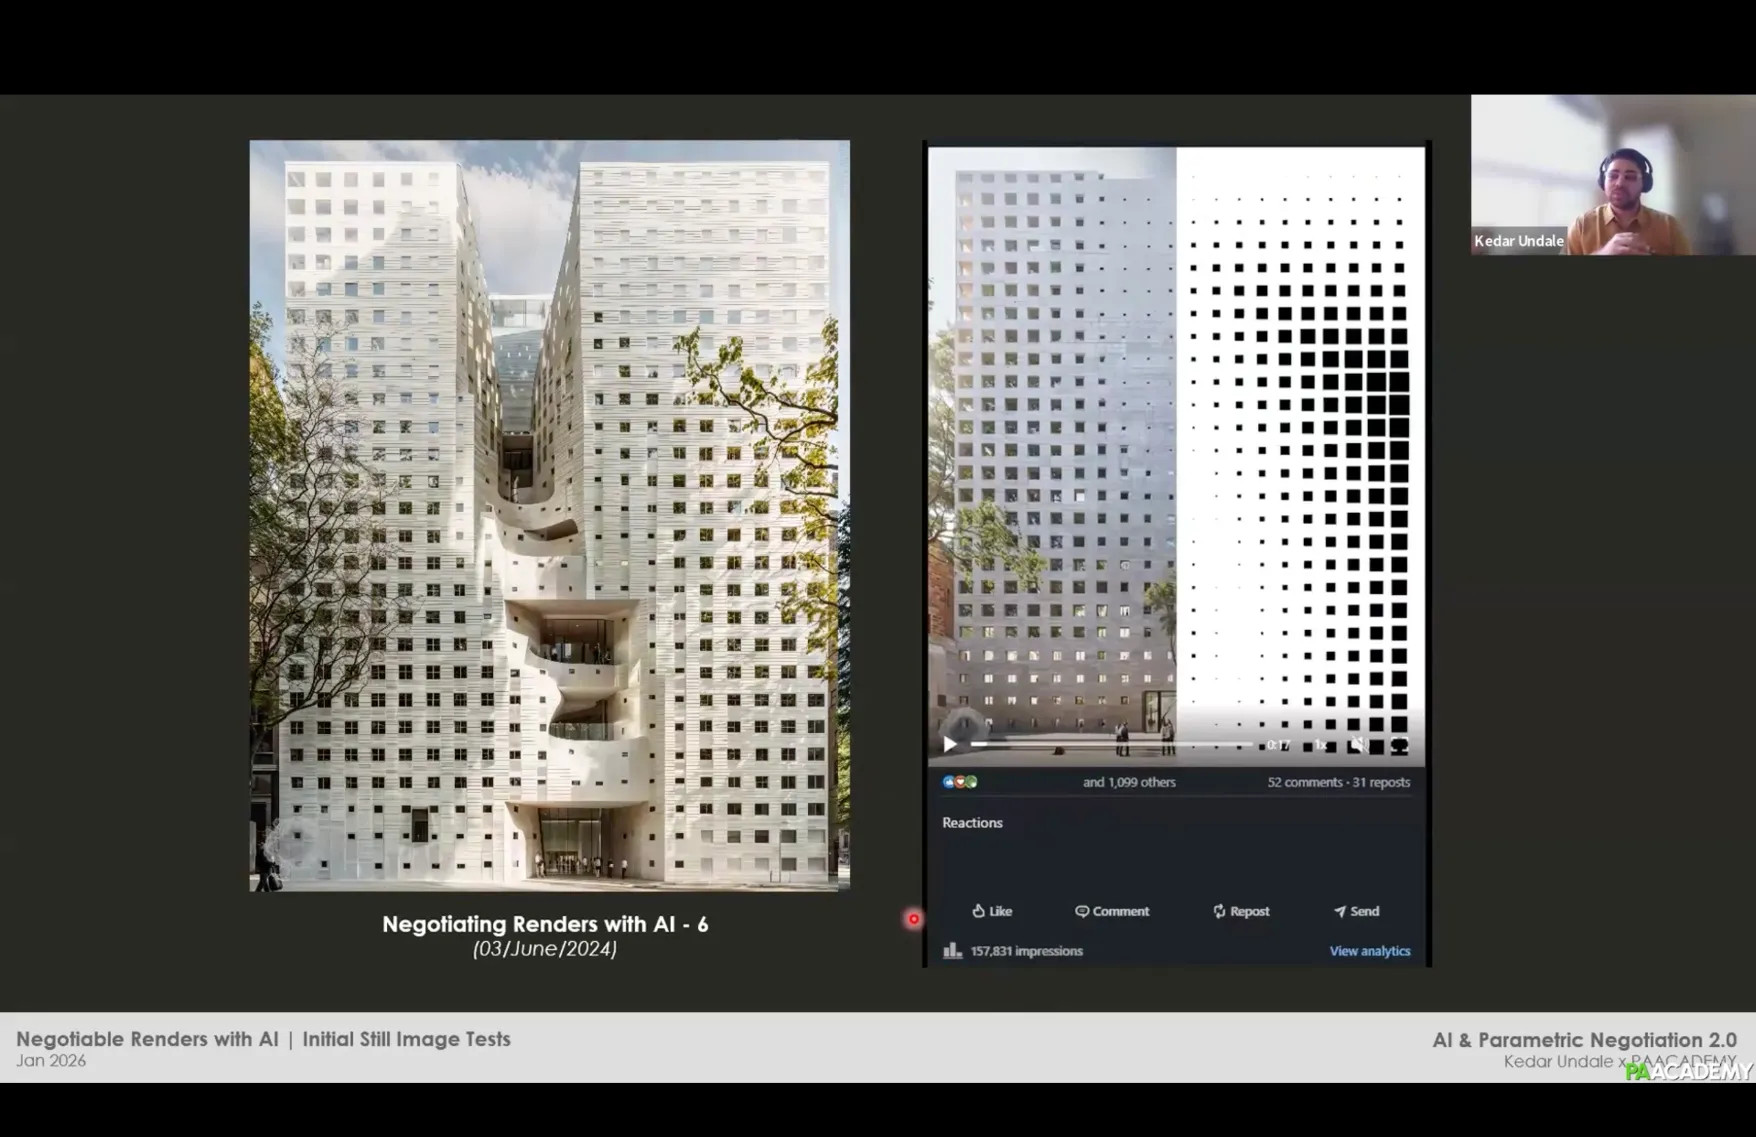Open the 'and 1,099 others' reactions list
The image size is (1756, 1137).
point(1129,782)
